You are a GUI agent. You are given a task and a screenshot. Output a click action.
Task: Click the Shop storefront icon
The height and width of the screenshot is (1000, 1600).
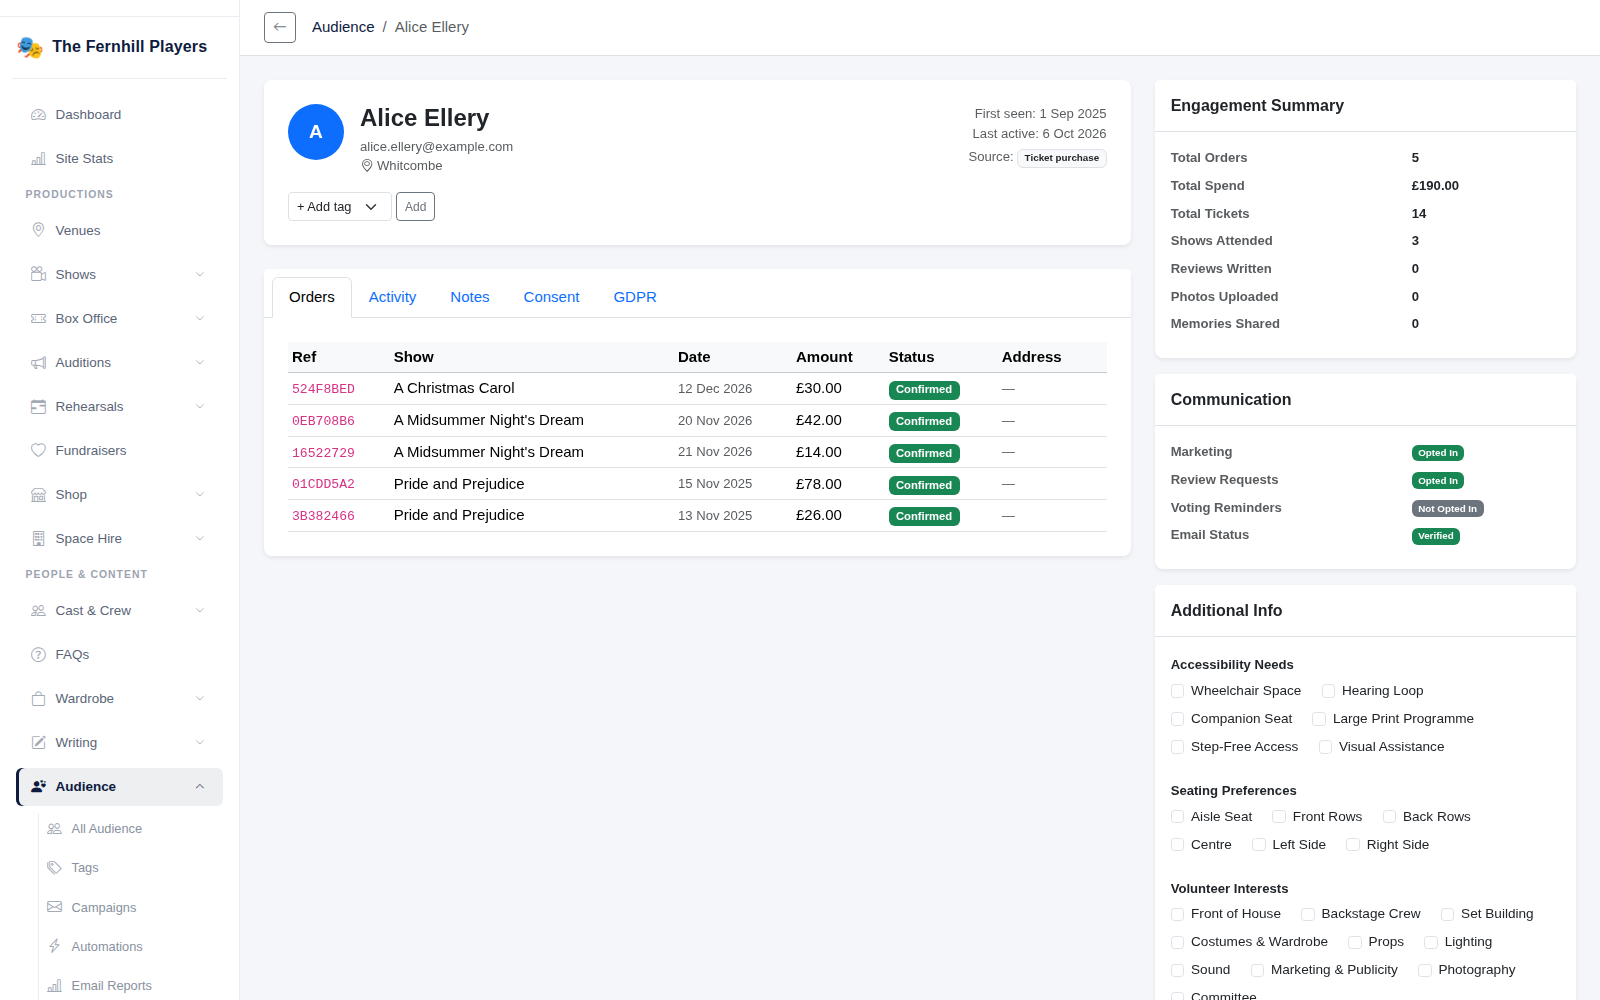(38, 495)
